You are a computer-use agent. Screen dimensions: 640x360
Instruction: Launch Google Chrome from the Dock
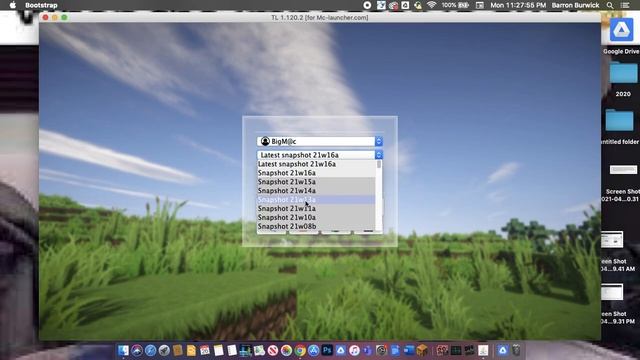tap(300, 350)
